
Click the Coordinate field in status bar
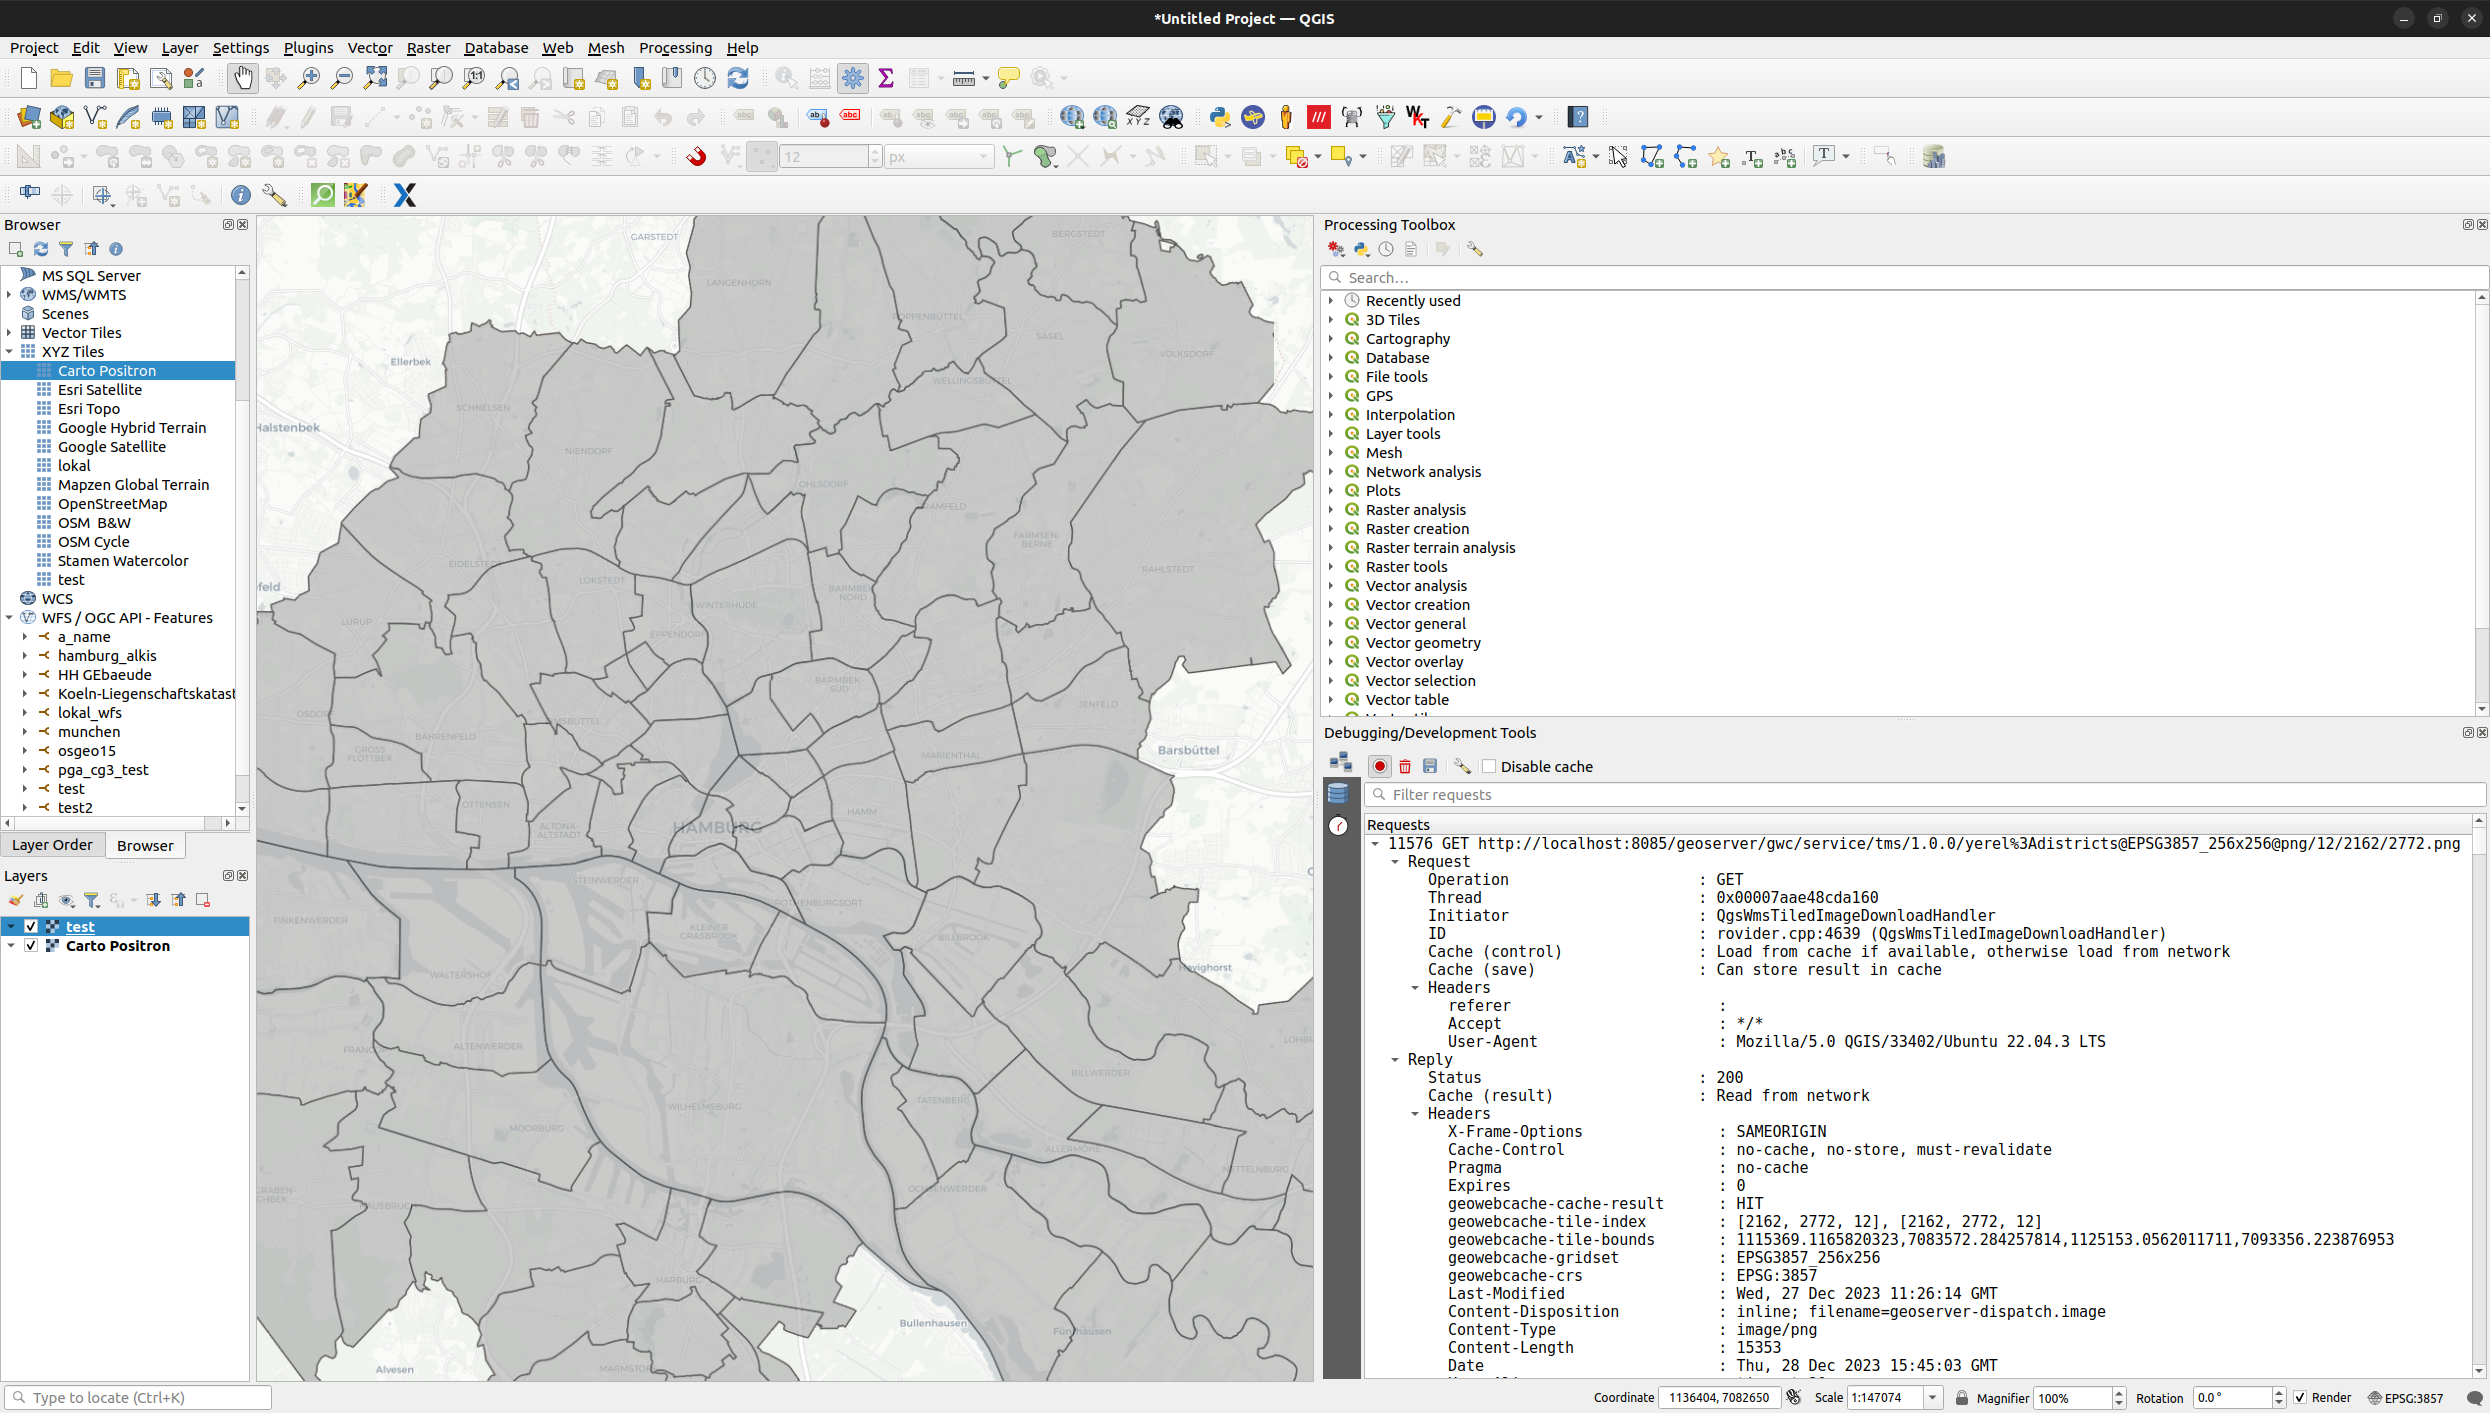(x=1719, y=1398)
